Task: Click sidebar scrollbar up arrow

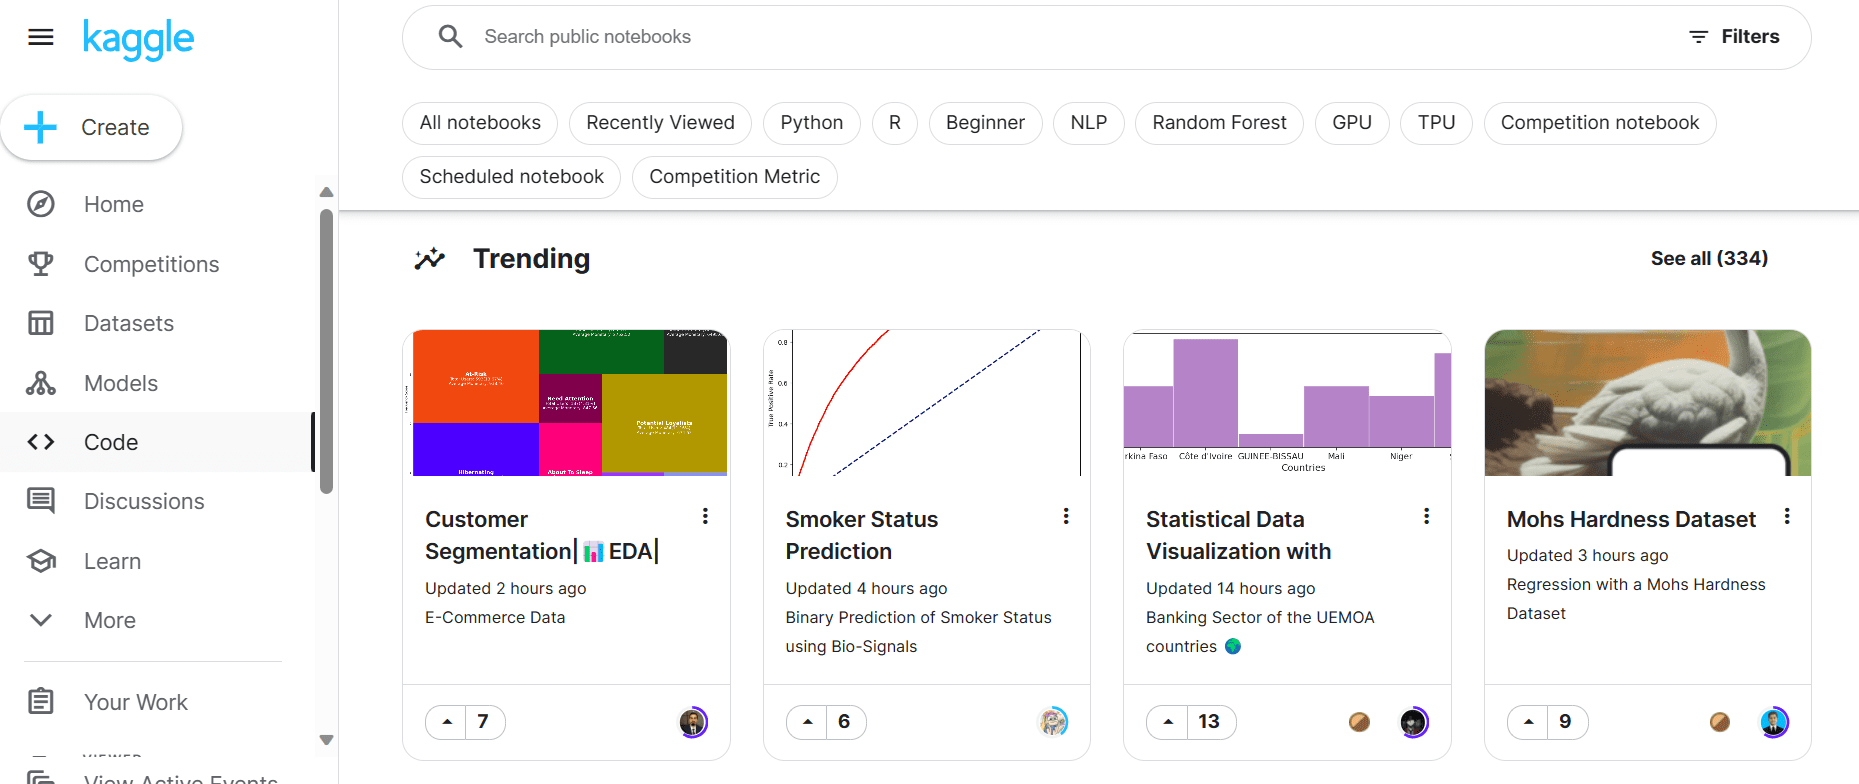Action: click(326, 192)
